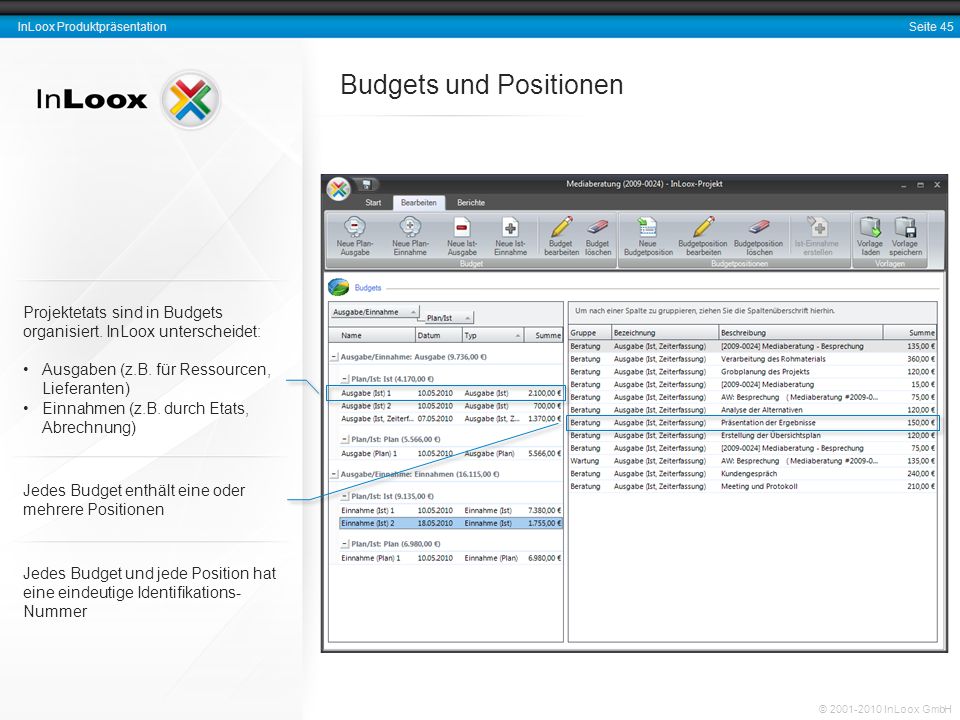The width and height of the screenshot is (960, 720).
Task: Select budget row Einnahme (Plan) 1
Action: (x=451, y=558)
